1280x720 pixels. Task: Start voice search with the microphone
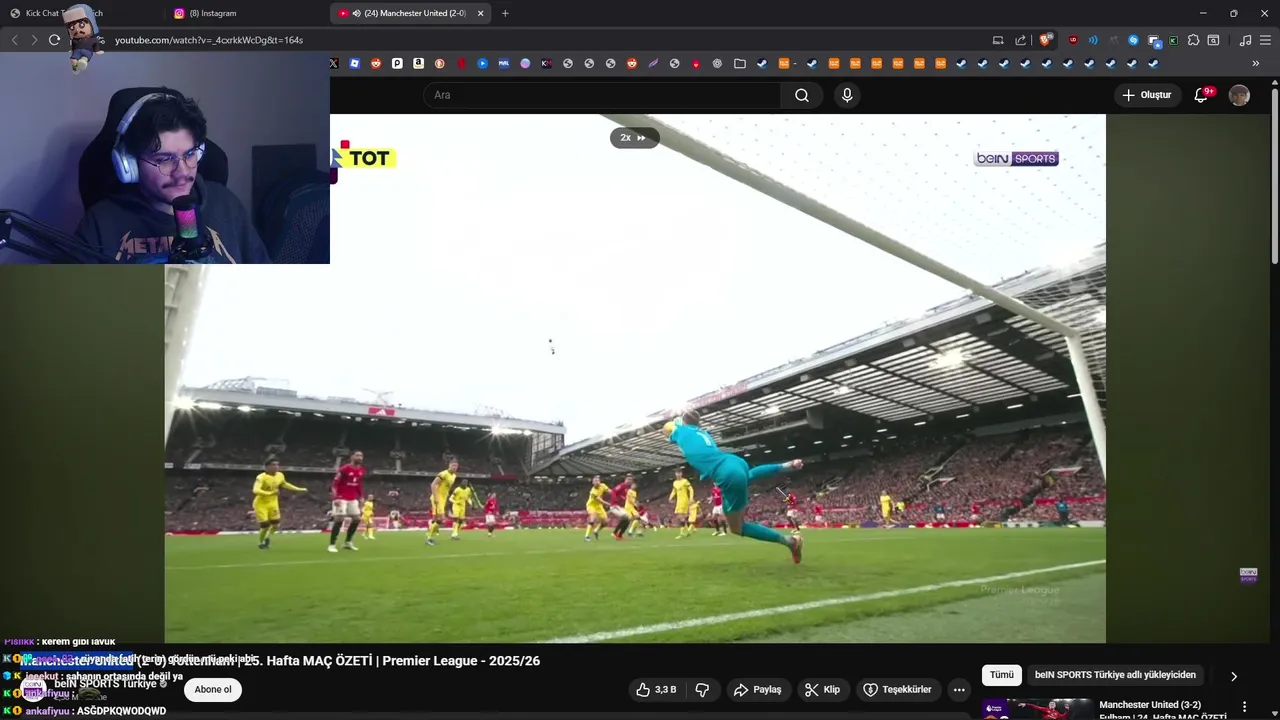(x=847, y=95)
